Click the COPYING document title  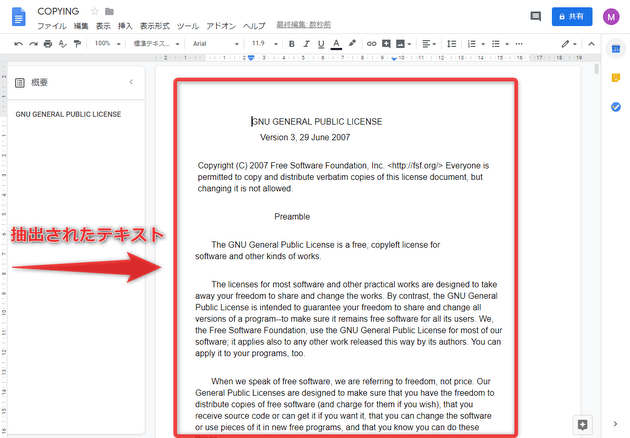click(58, 11)
